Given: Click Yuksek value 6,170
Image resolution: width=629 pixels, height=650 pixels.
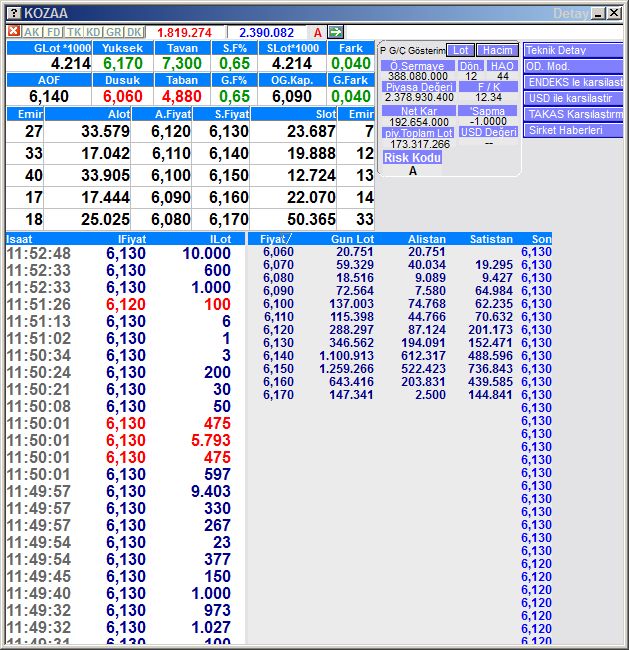Looking at the screenshot, I should 123,63.
